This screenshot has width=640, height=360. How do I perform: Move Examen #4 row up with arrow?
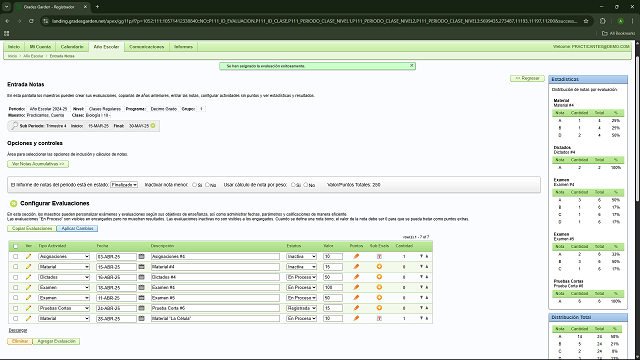click(x=427, y=287)
